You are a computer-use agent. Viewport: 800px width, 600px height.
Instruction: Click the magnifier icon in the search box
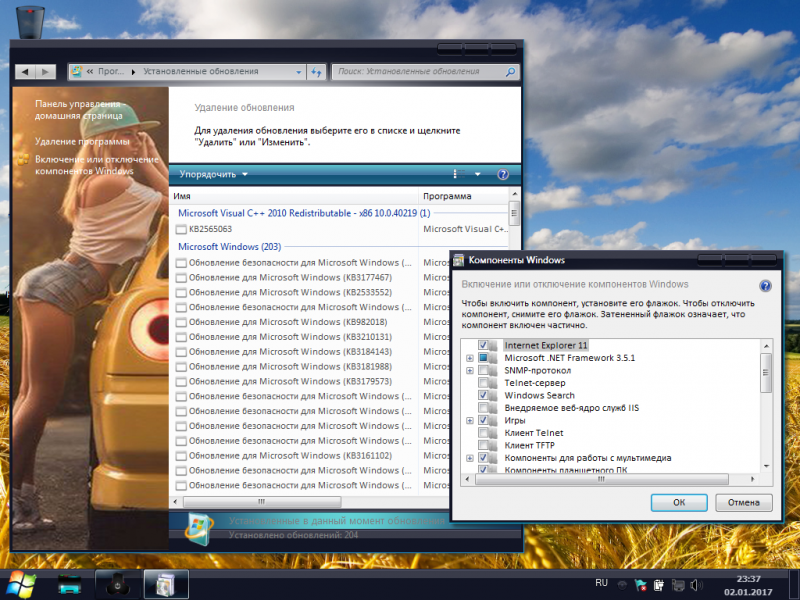(x=510, y=72)
